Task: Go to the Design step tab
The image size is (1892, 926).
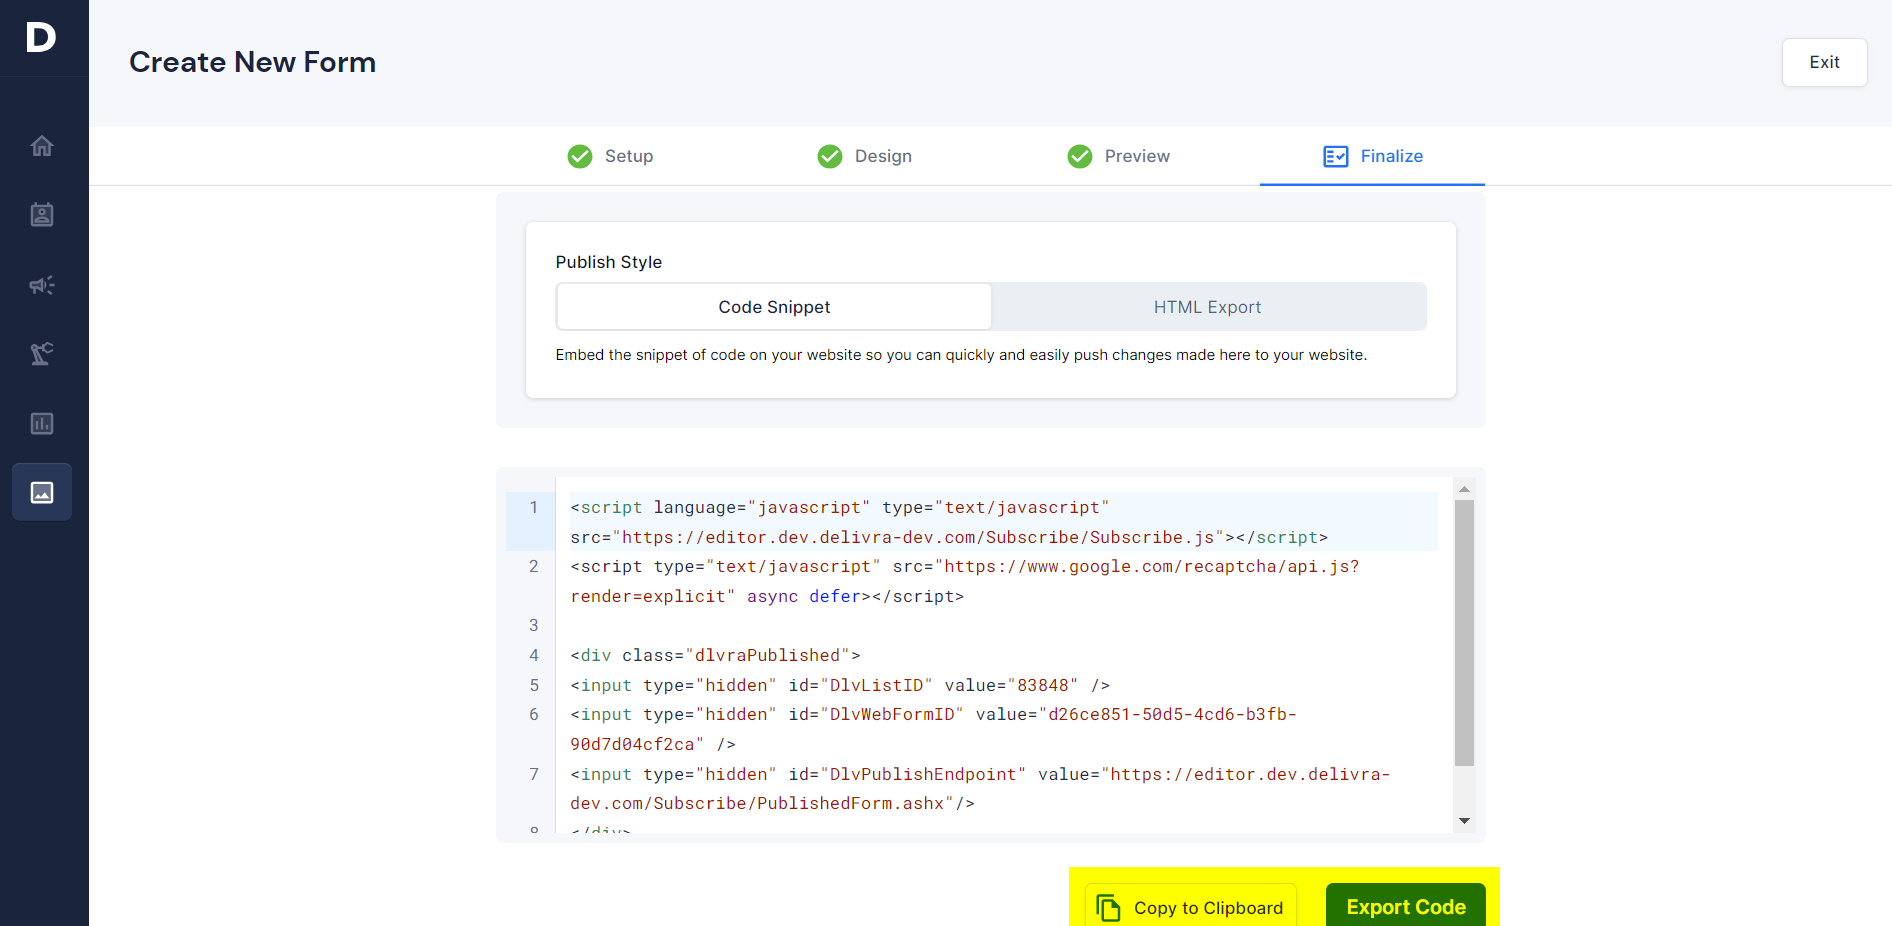Action: click(x=865, y=156)
